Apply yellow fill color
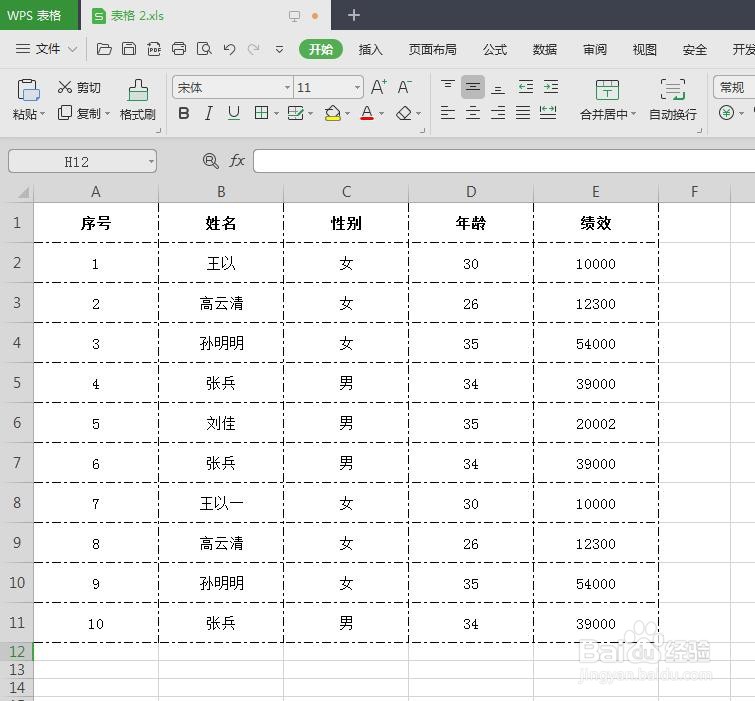The height and width of the screenshot is (701, 755). point(333,113)
